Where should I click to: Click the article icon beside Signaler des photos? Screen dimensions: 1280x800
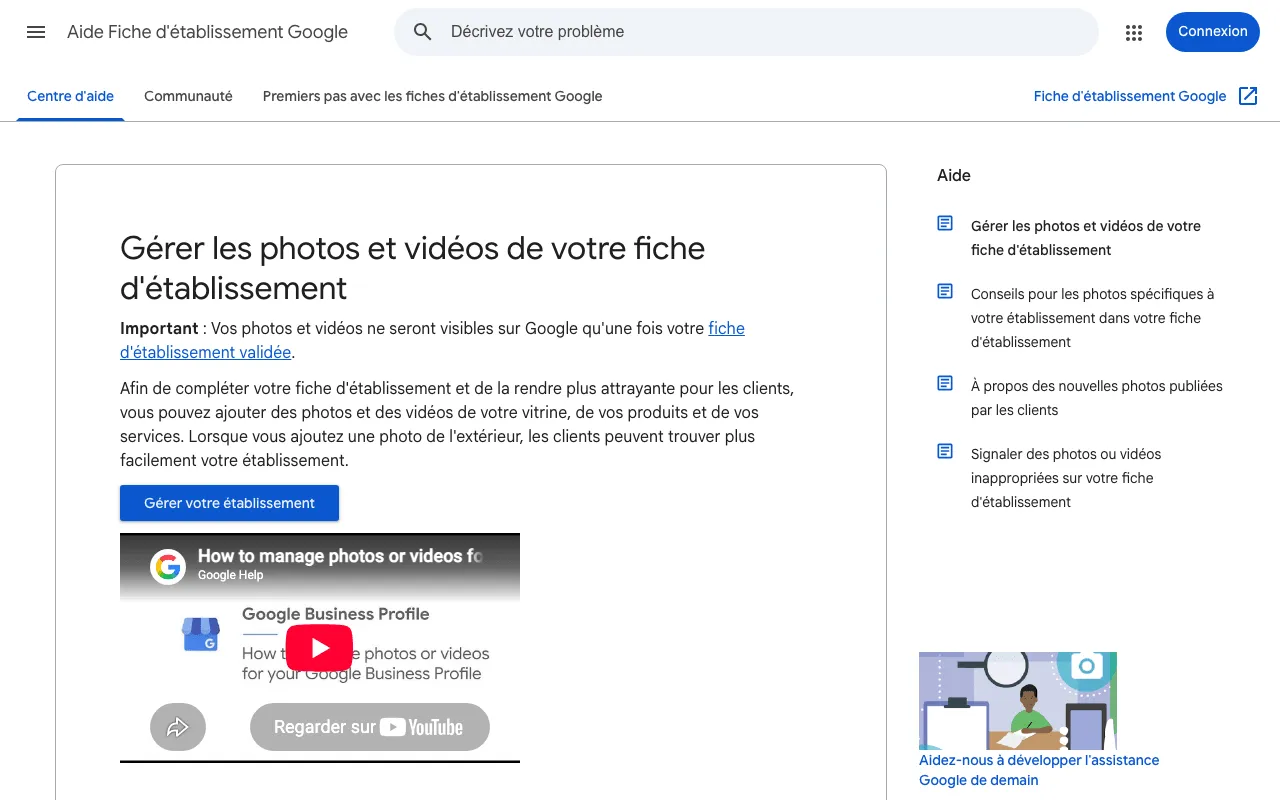point(945,451)
